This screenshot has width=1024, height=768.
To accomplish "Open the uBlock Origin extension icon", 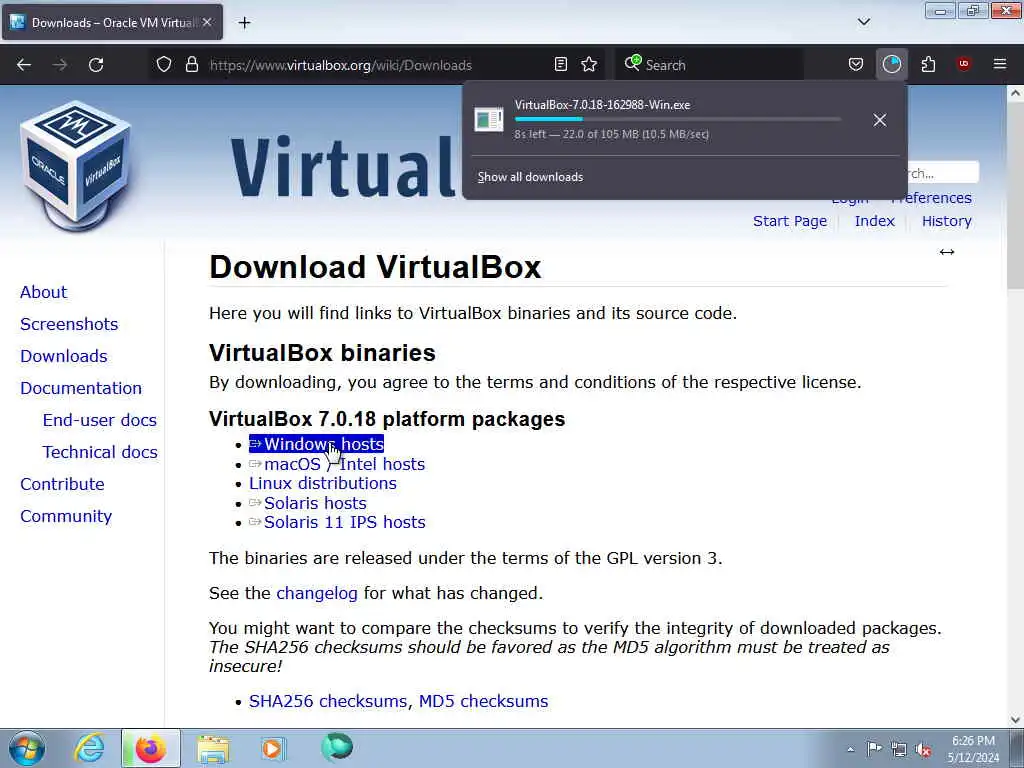I will 964,64.
